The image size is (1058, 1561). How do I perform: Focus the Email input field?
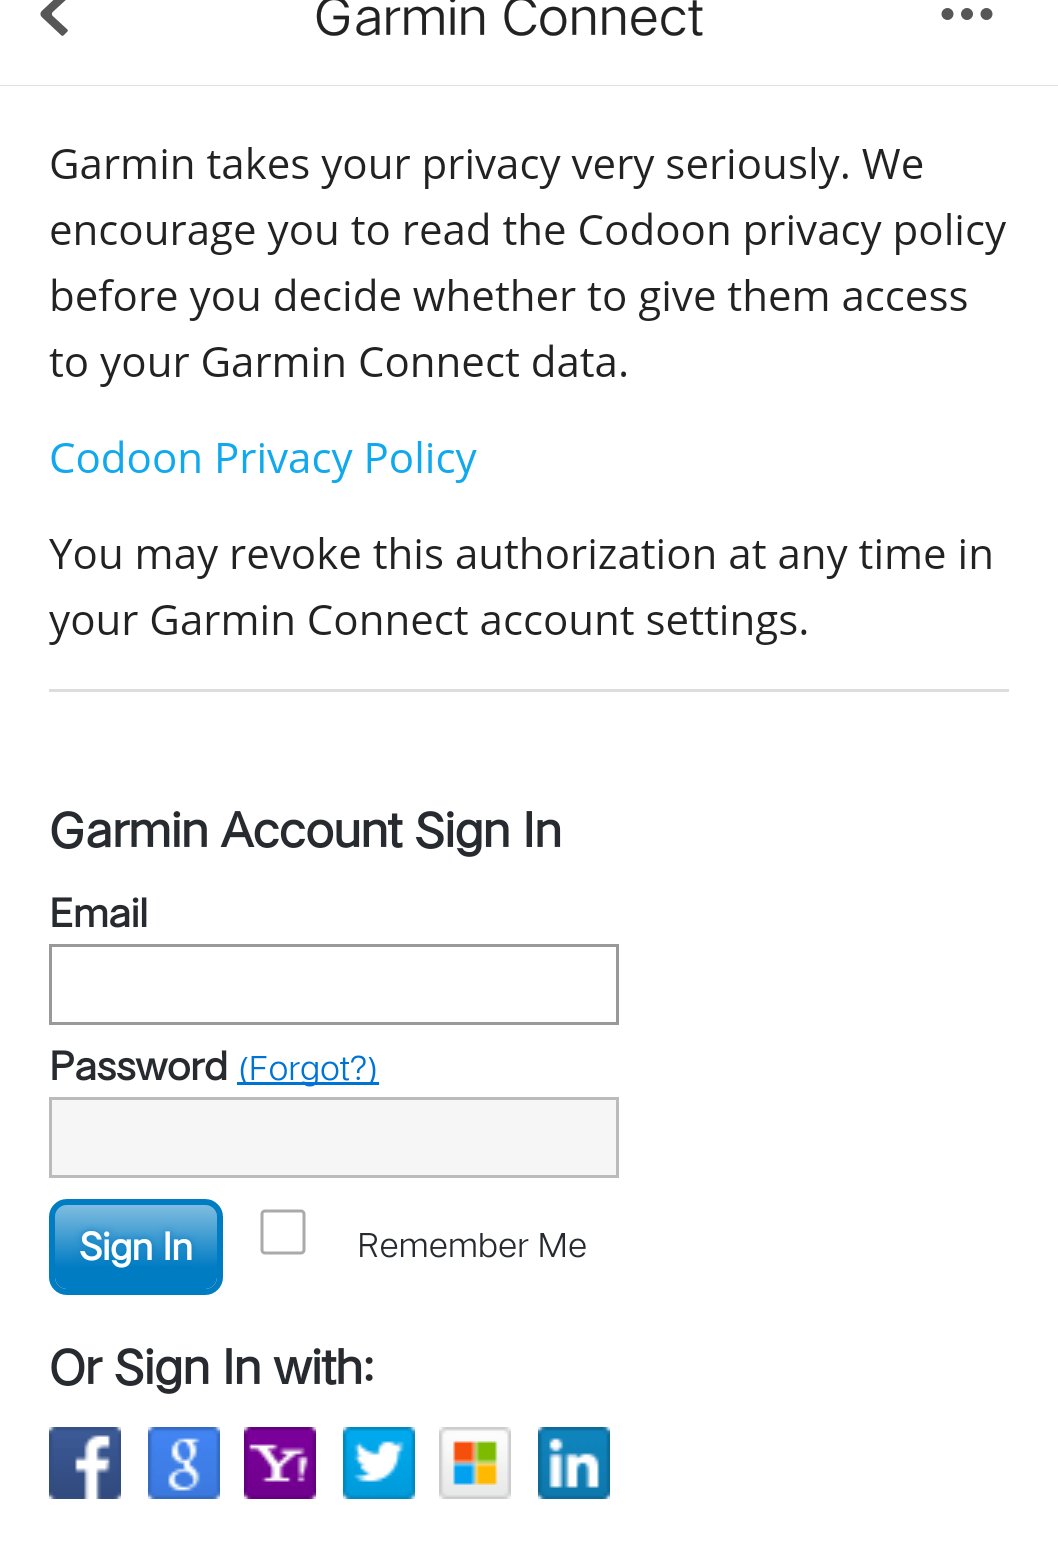[x=334, y=985]
